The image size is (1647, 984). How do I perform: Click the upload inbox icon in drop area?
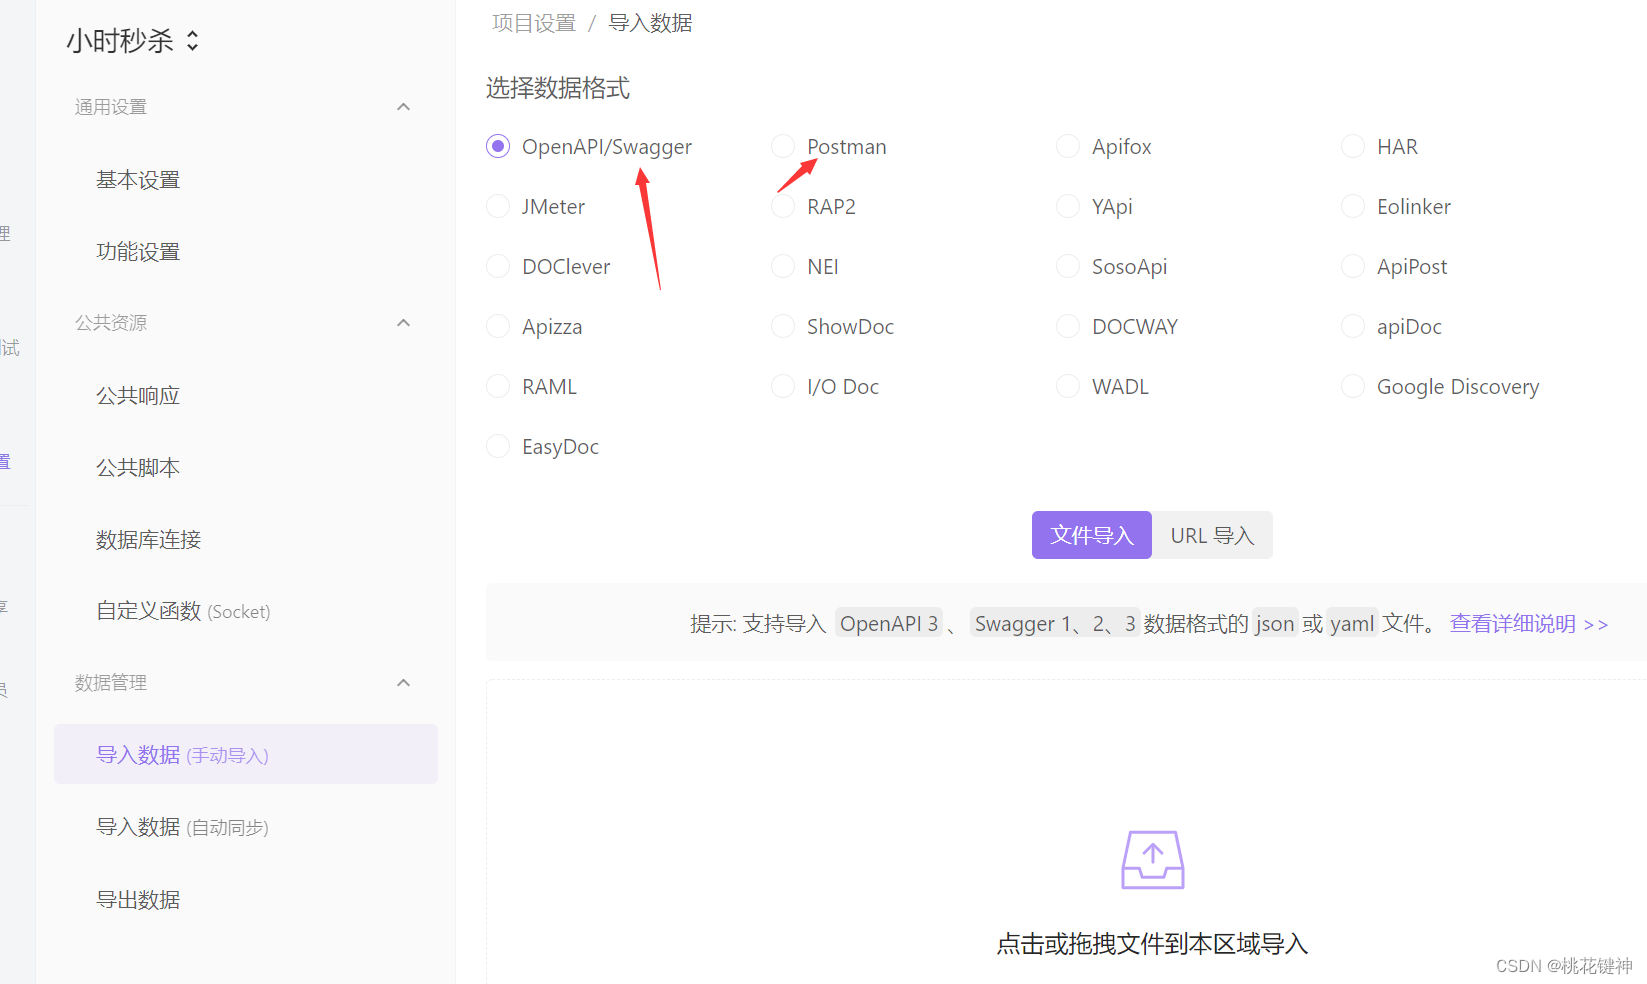pos(1152,860)
